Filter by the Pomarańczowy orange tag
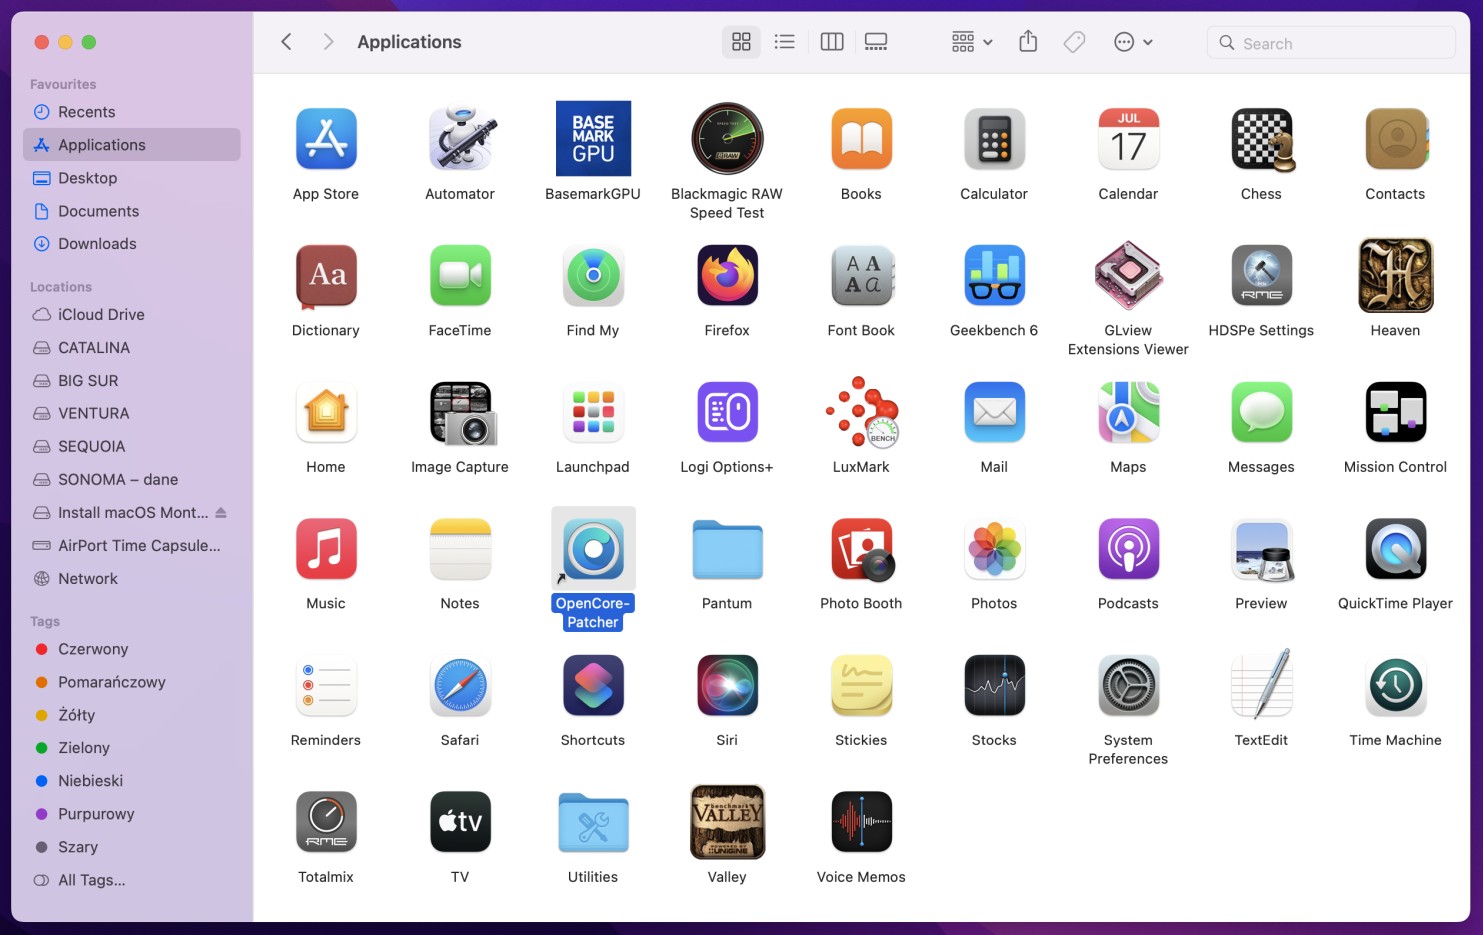 point(132,682)
